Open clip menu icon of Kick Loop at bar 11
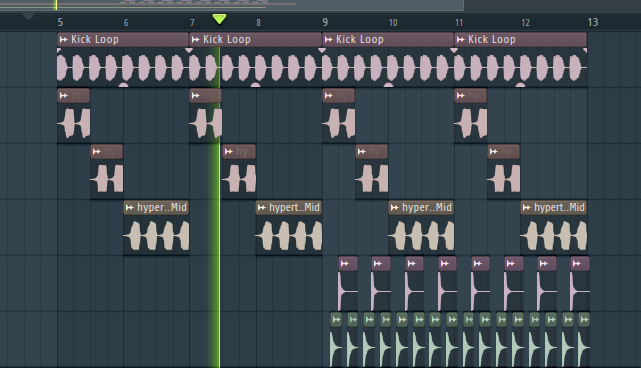Image resolution: width=641 pixels, height=368 pixels. [460, 40]
